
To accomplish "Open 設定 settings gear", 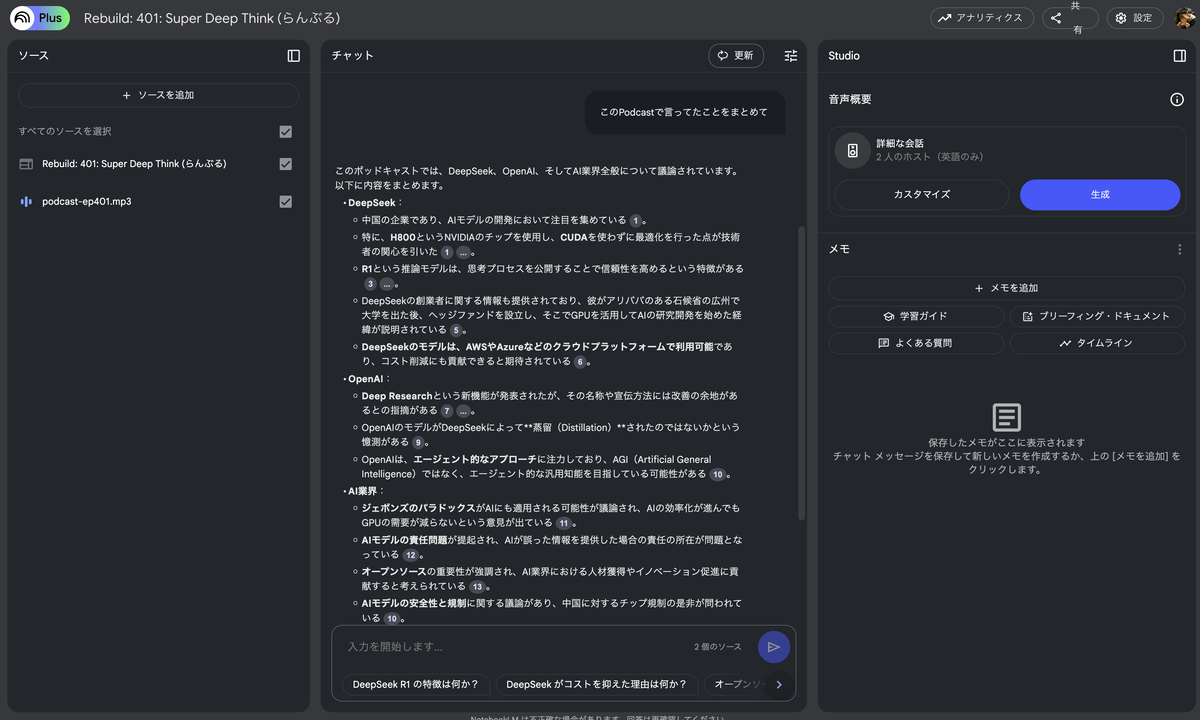I will pos(1135,18).
